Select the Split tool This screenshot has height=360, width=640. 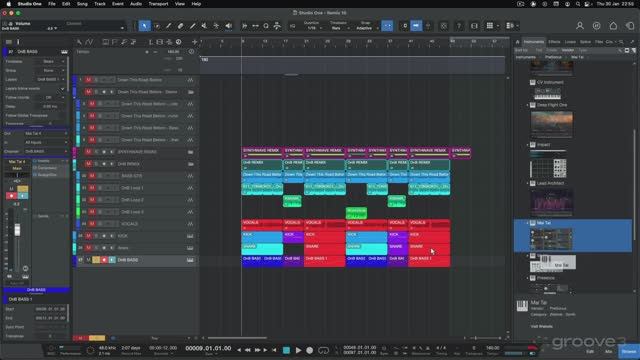tap(169, 26)
